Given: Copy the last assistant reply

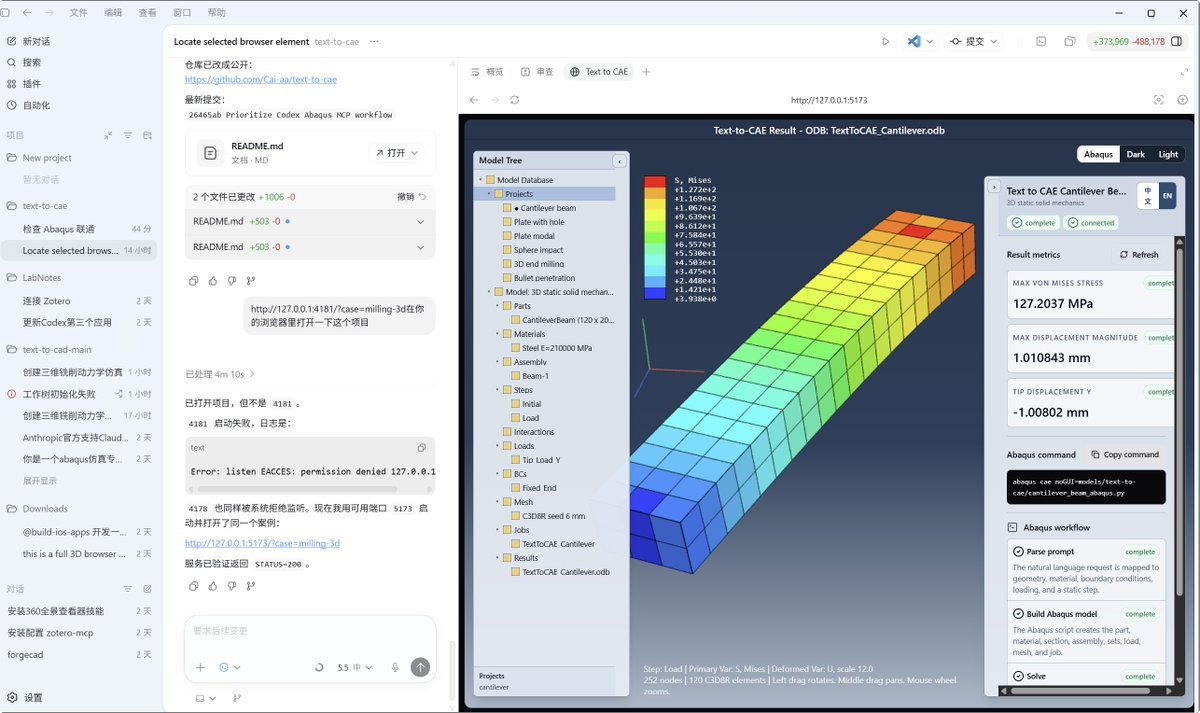Looking at the screenshot, I should click(194, 586).
